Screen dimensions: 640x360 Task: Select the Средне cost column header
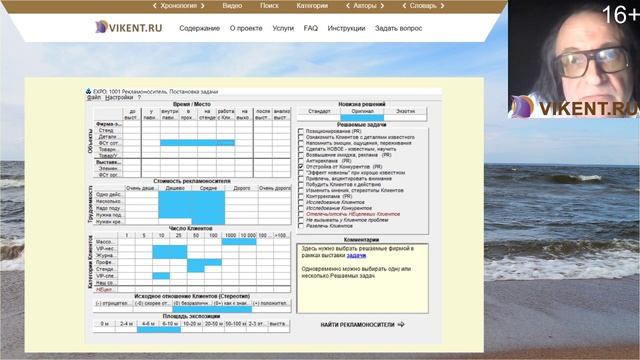(x=208, y=188)
